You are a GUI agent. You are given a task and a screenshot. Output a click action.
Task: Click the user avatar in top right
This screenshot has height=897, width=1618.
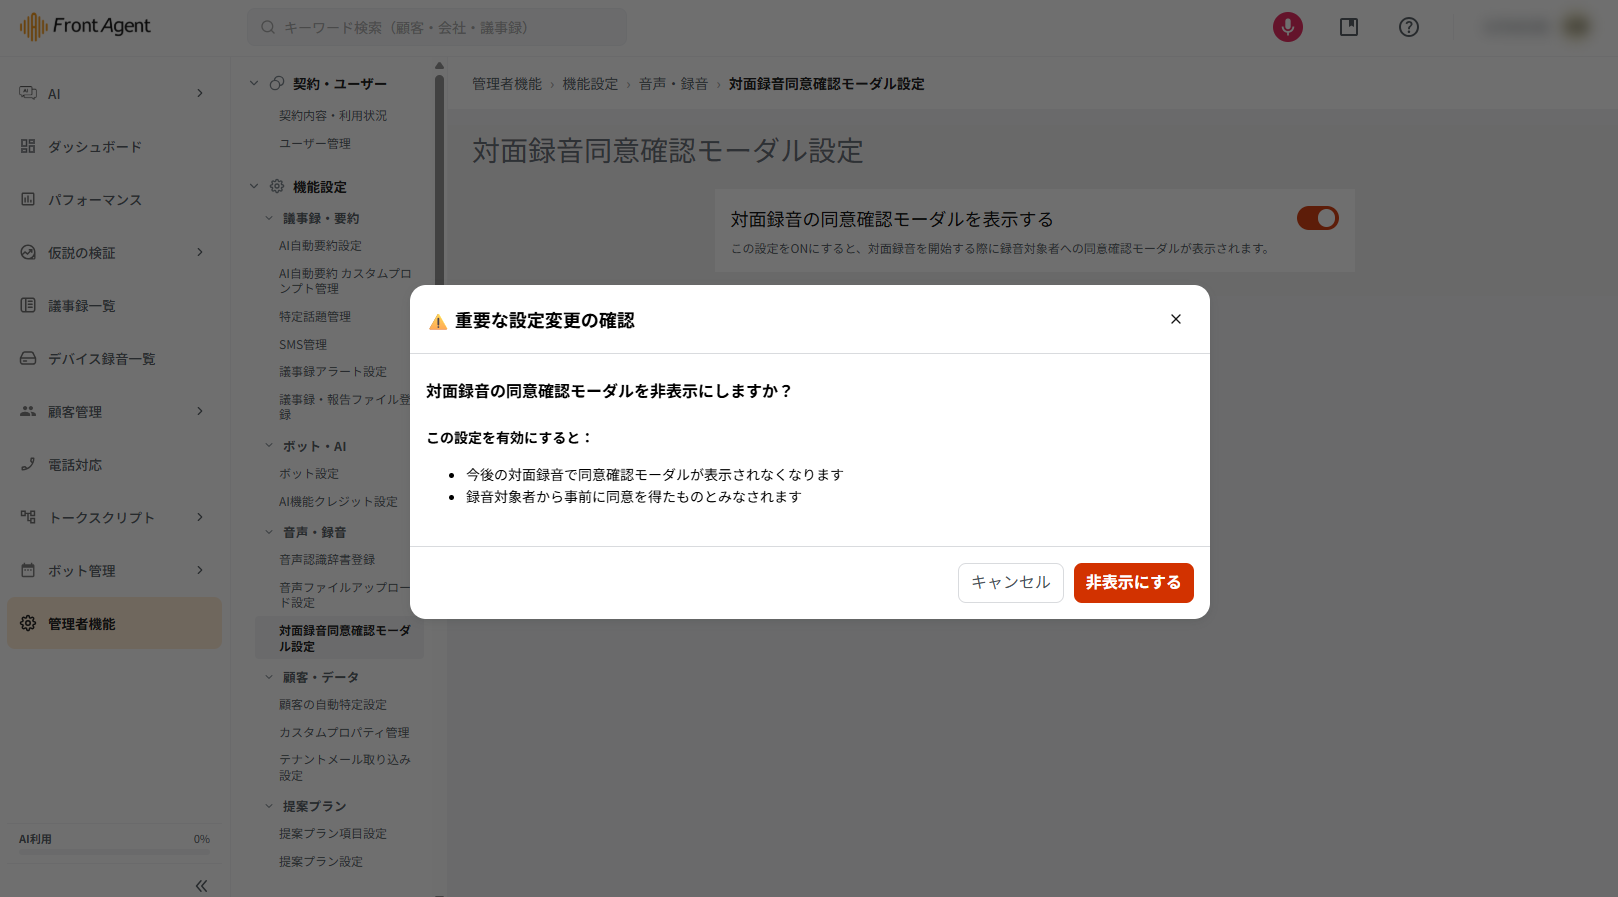(x=1577, y=27)
